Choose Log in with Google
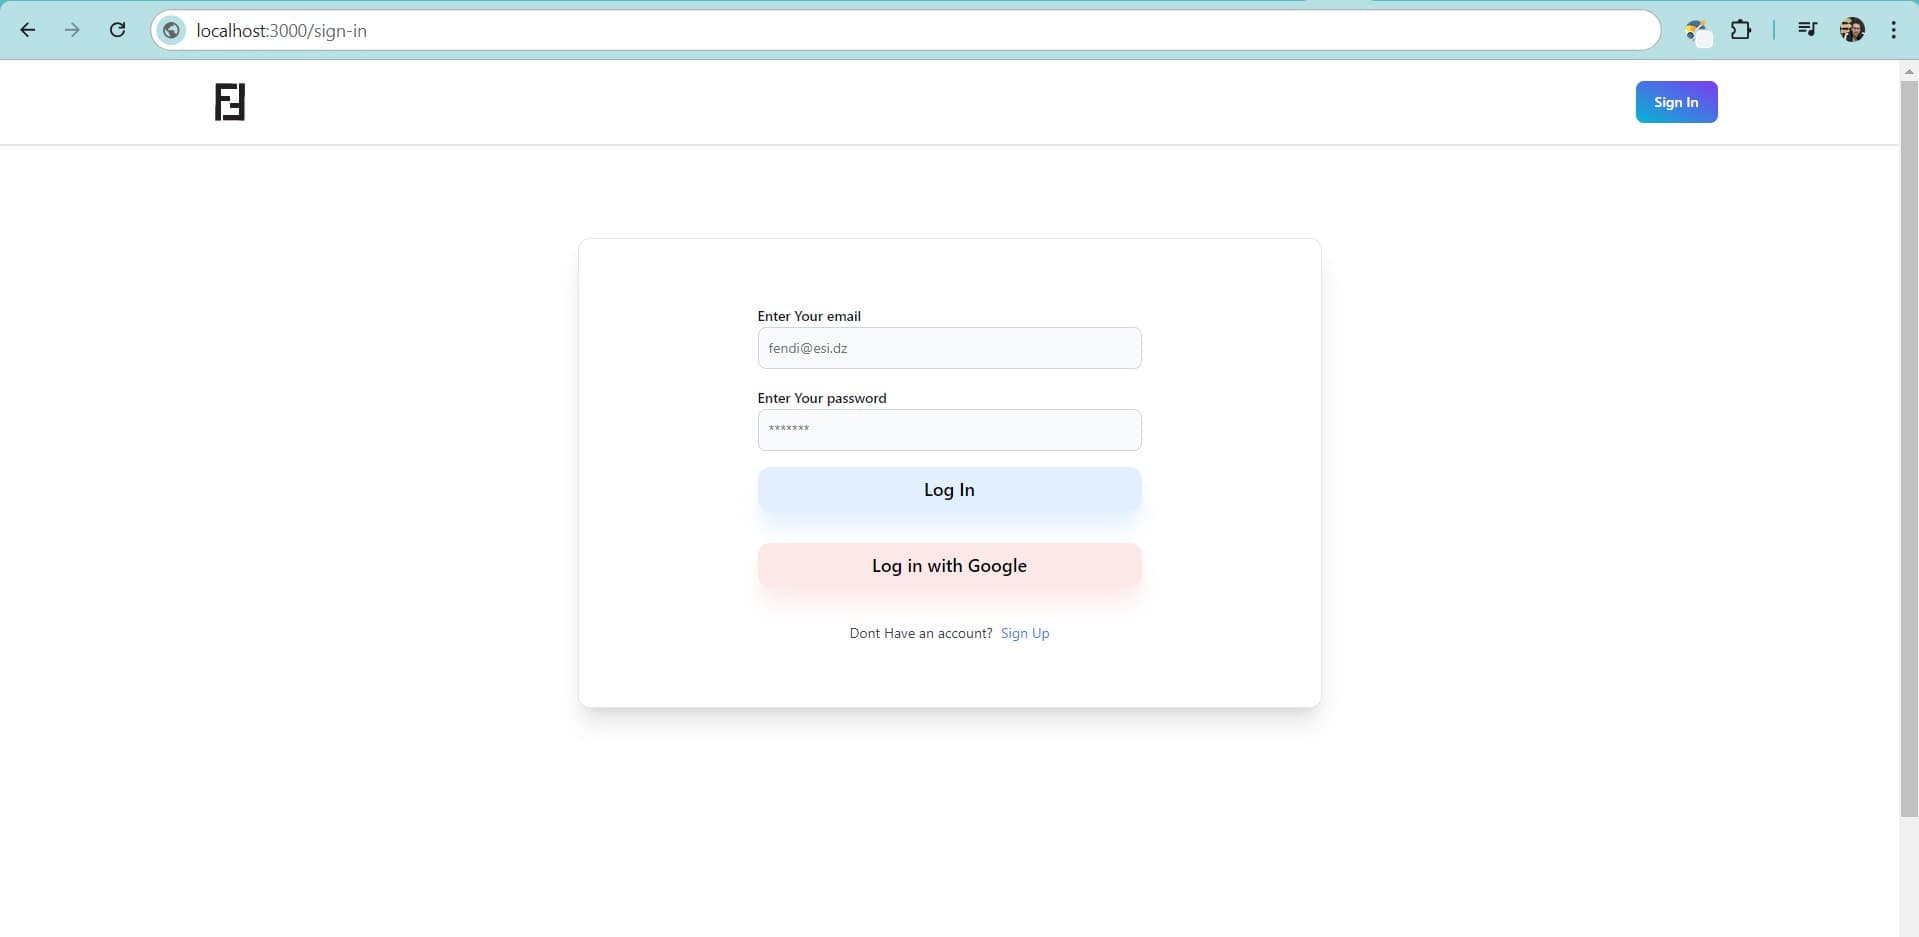 pyautogui.click(x=949, y=566)
